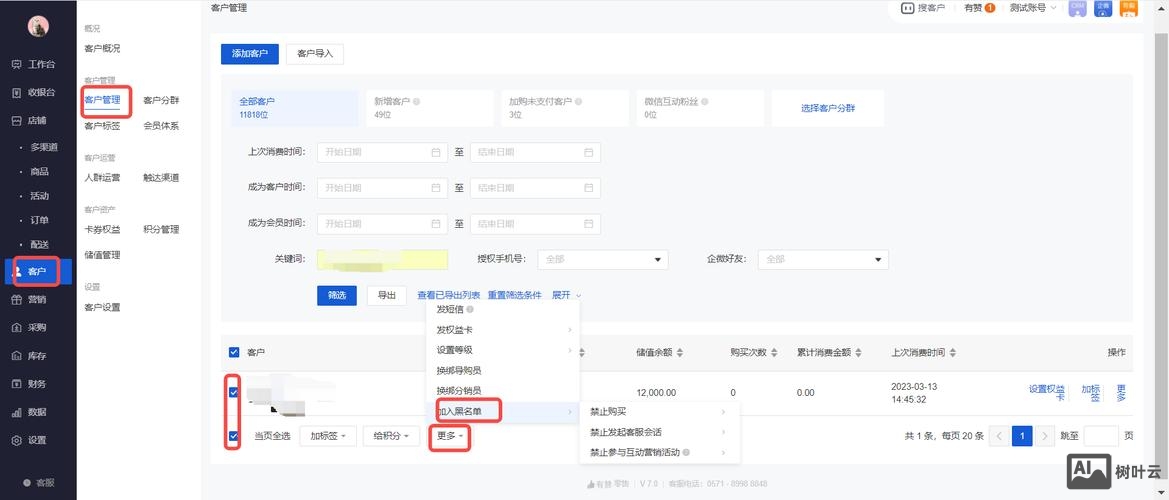
Task: Open 工作台 in the left sidebar
Action: (34, 65)
